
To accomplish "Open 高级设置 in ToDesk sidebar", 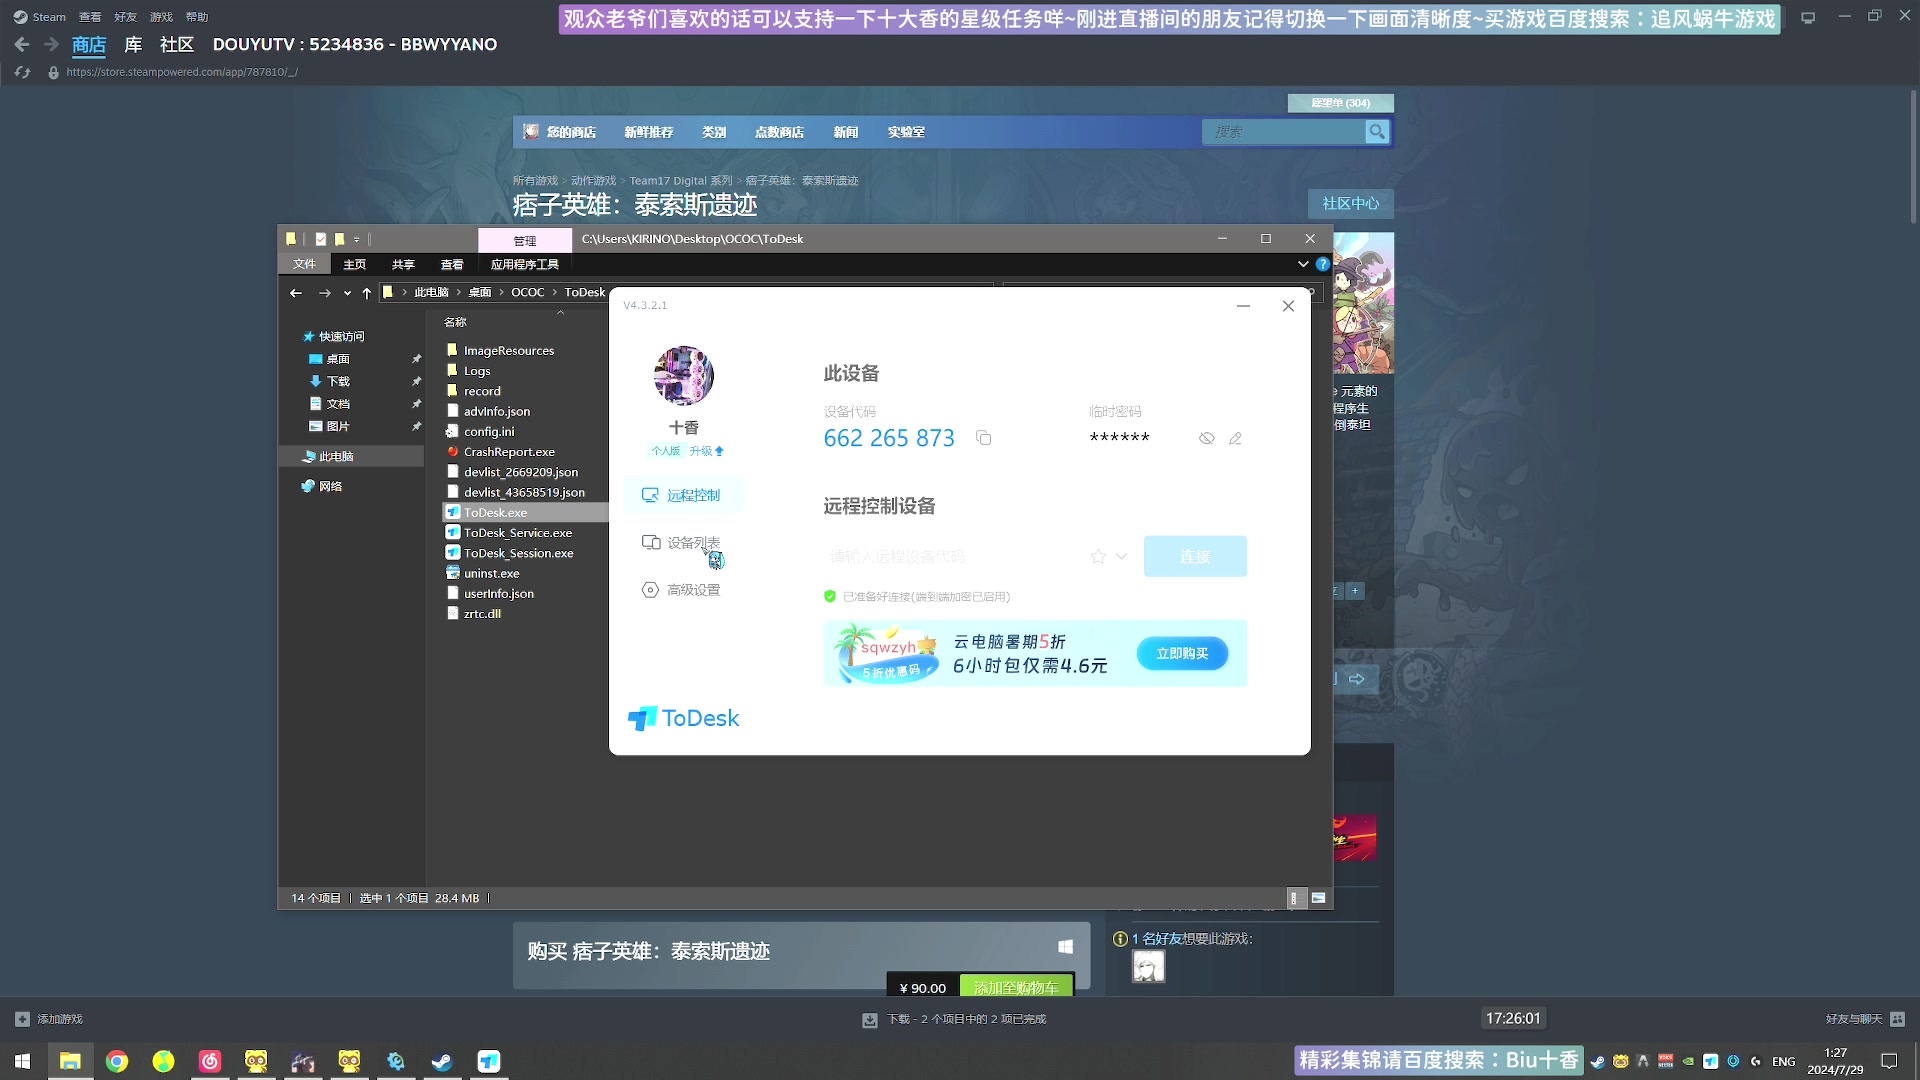I will click(681, 590).
